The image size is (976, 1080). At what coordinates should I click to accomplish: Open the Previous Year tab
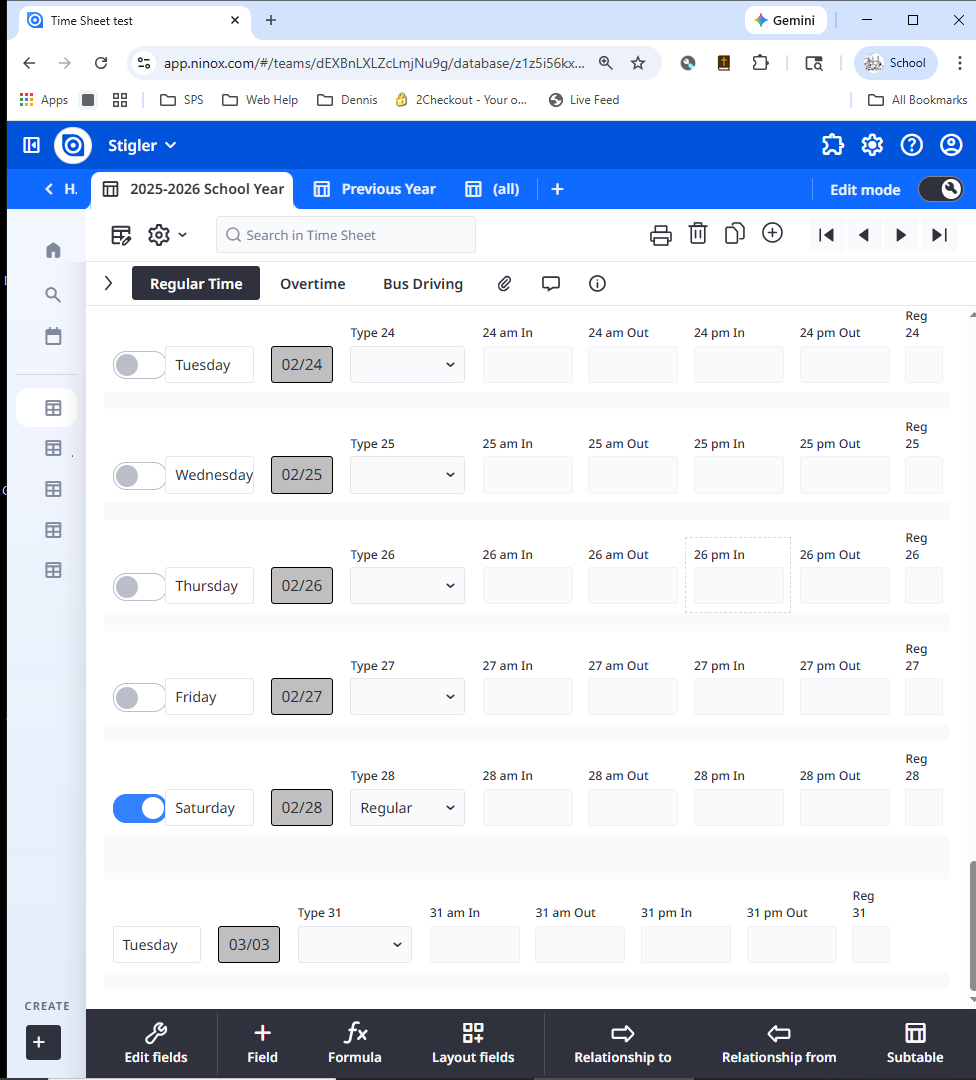pyautogui.click(x=375, y=189)
